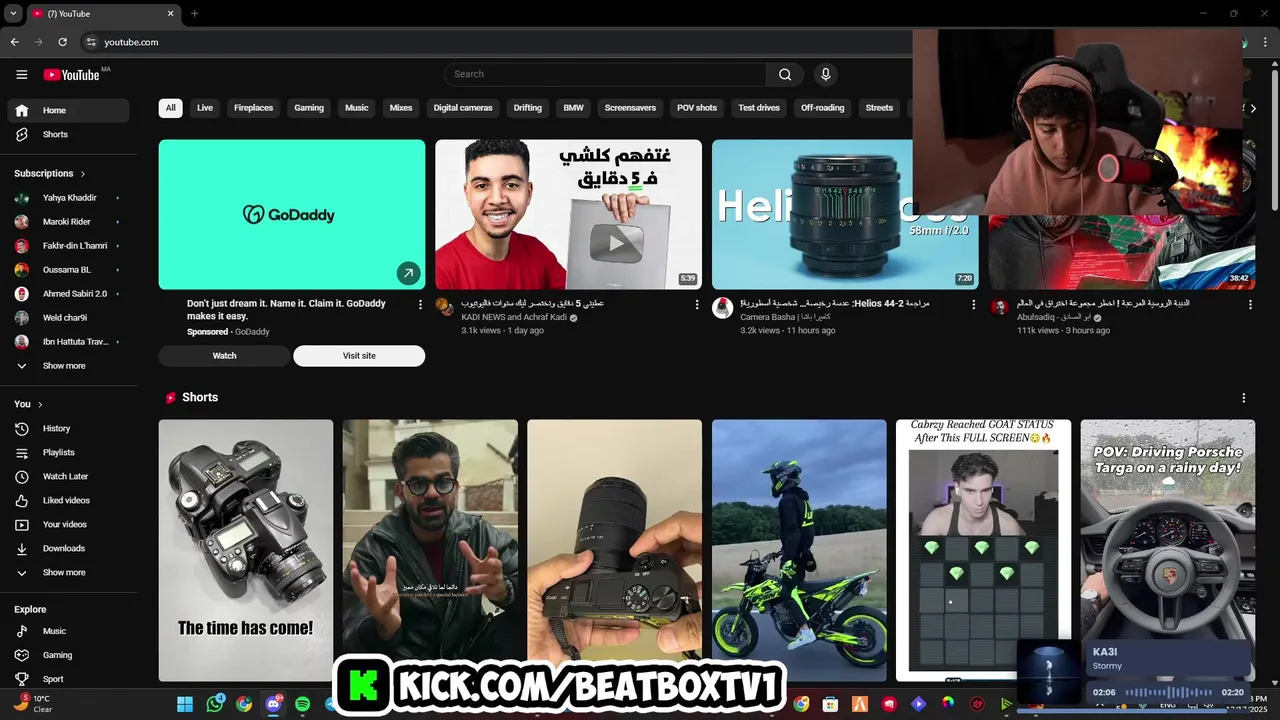Viewport: 1280px width, 720px height.
Task: Open the KADI NEWS 5:39 video thumbnail
Action: 568,214
